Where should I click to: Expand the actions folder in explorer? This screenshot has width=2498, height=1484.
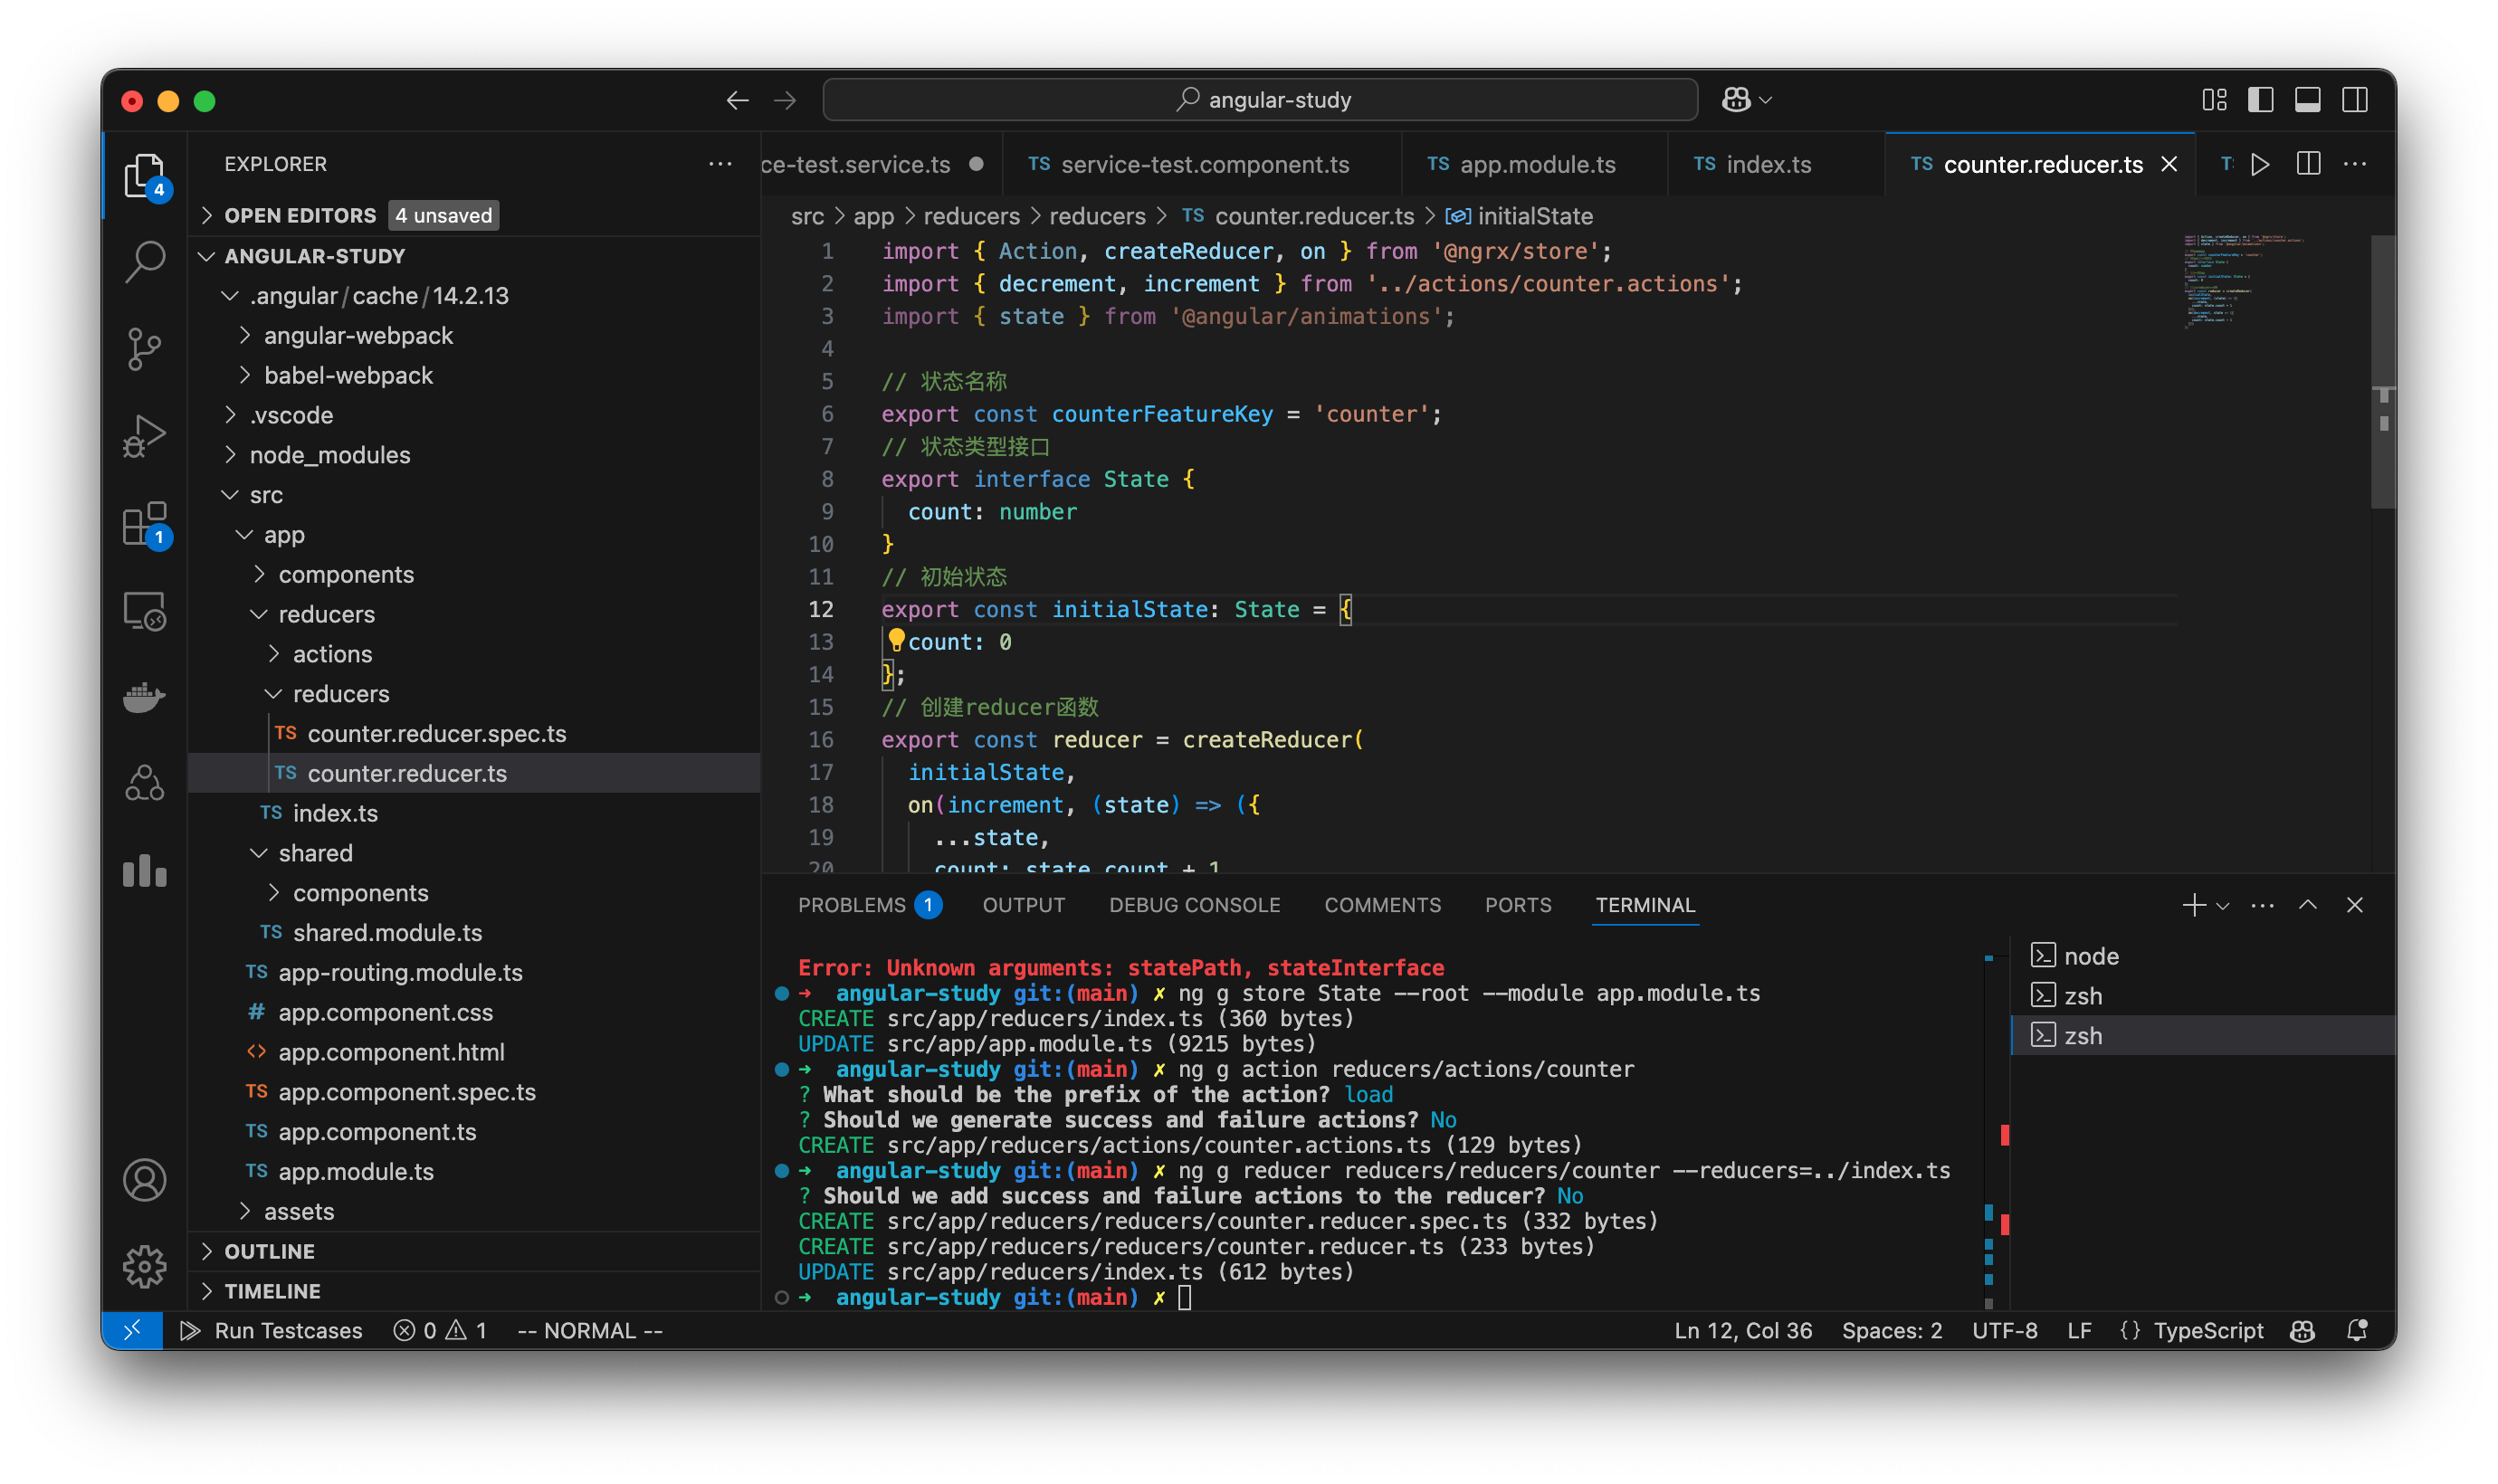pos(332,653)
